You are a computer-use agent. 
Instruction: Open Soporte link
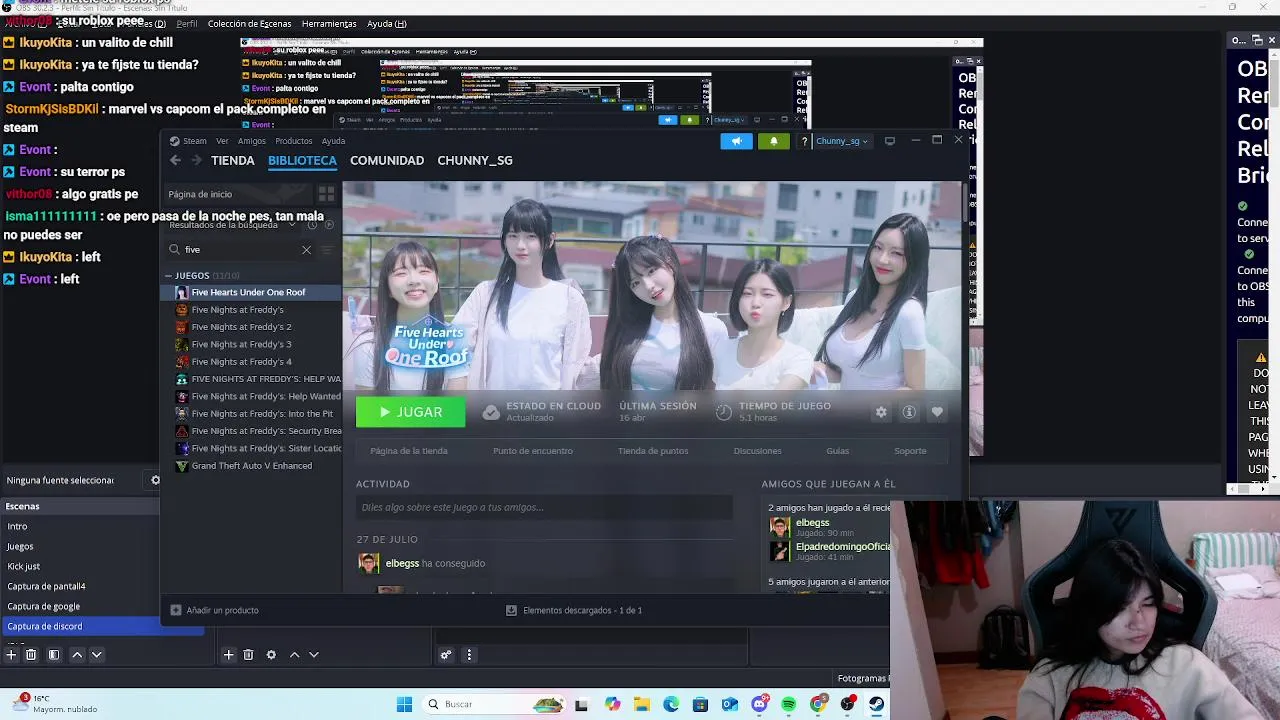click(x=910, y=451)
